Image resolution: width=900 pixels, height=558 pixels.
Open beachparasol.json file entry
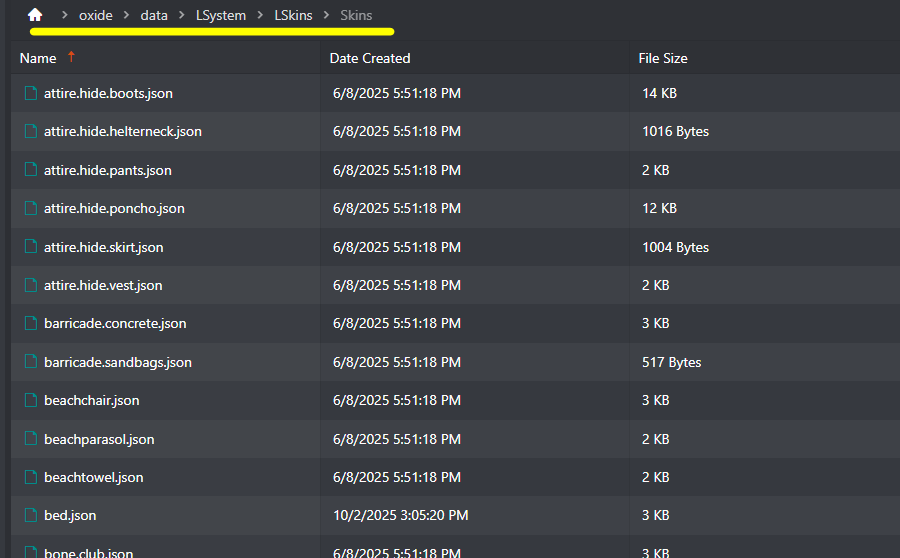99,439
